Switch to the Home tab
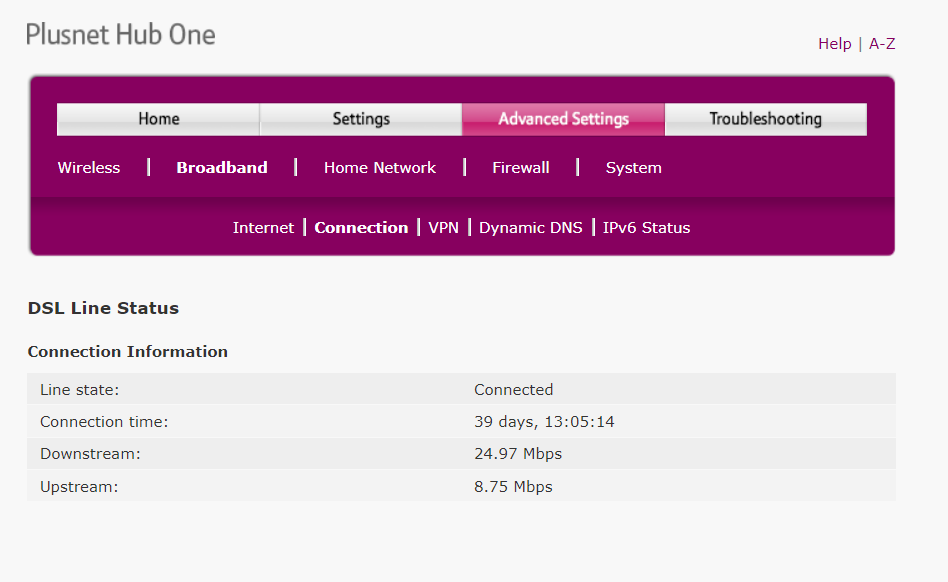This screenshot has width=948, height=582. click(158, 119)
